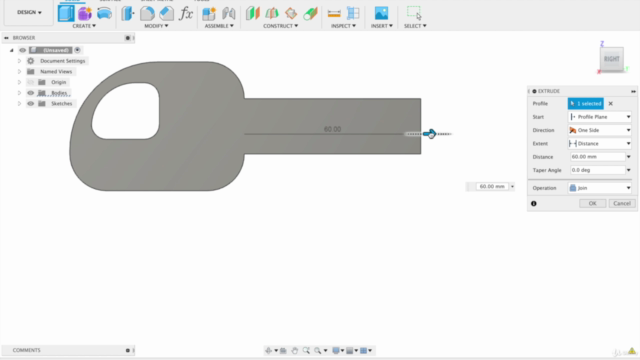Open the Create menu
This screenshot has height=360, width=640.
(x=84, y=26)
